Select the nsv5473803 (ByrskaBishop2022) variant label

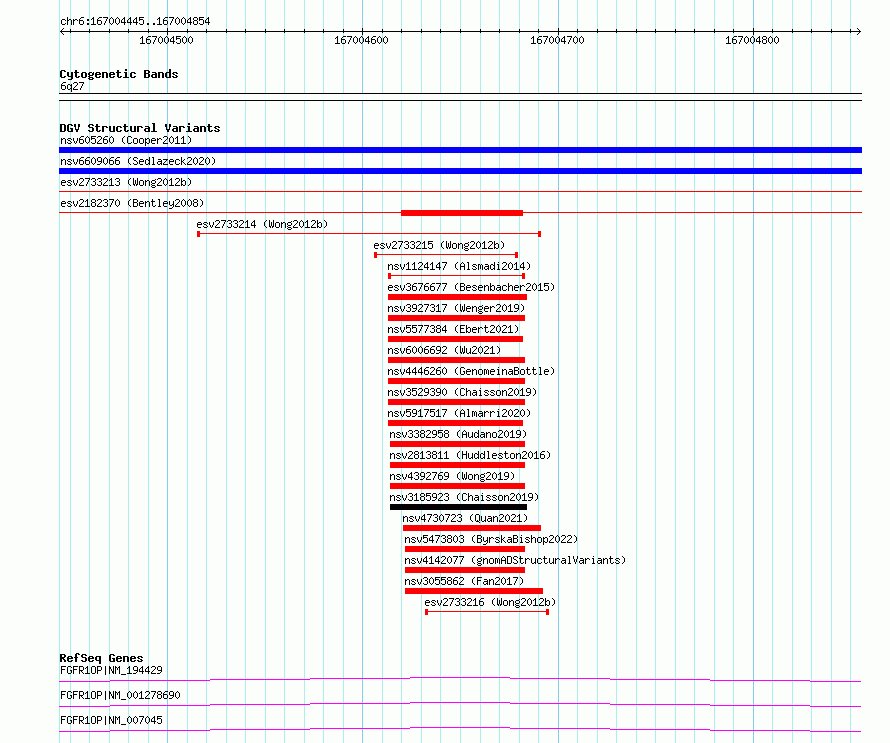coord(491,539)
